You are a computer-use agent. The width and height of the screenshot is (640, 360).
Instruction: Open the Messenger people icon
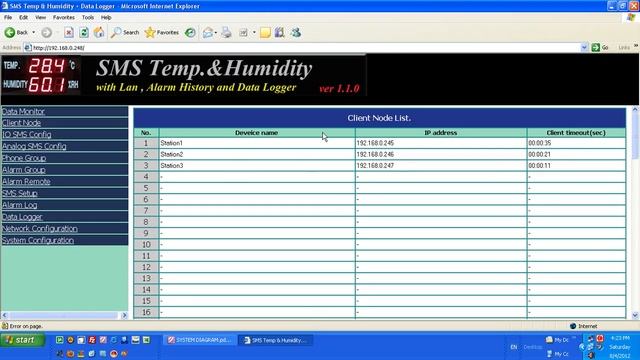tap(296, 33)
